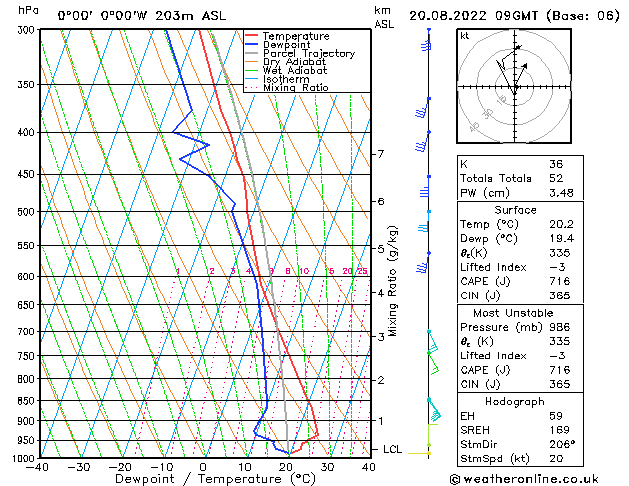Click the Surface section heading
Image resolution: width=629 pixels, height=486 pixels.
(x=515, y=210)
